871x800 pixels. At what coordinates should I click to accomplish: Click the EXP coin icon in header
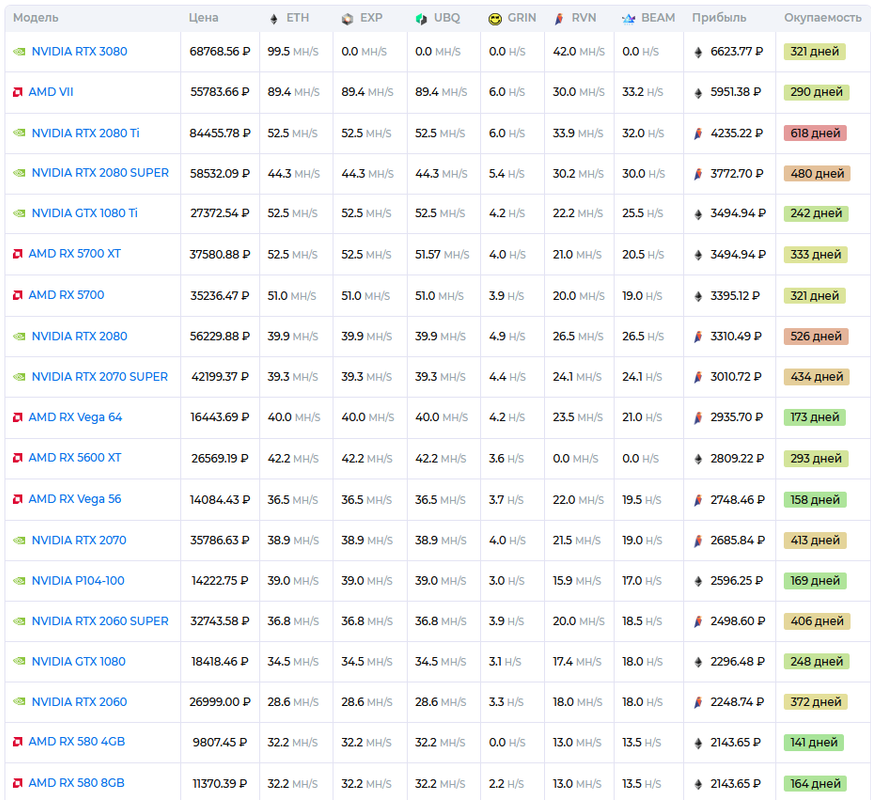click(347, 19)
